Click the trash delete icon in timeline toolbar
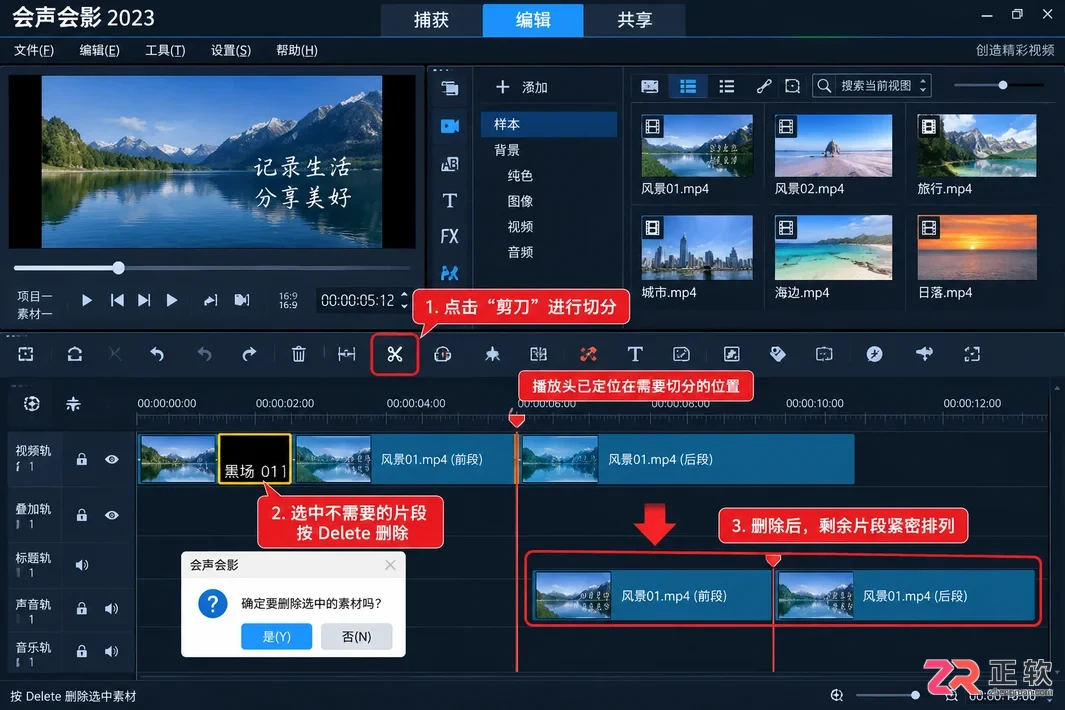This screenshot has width=1065, height=710. [298, 354]
